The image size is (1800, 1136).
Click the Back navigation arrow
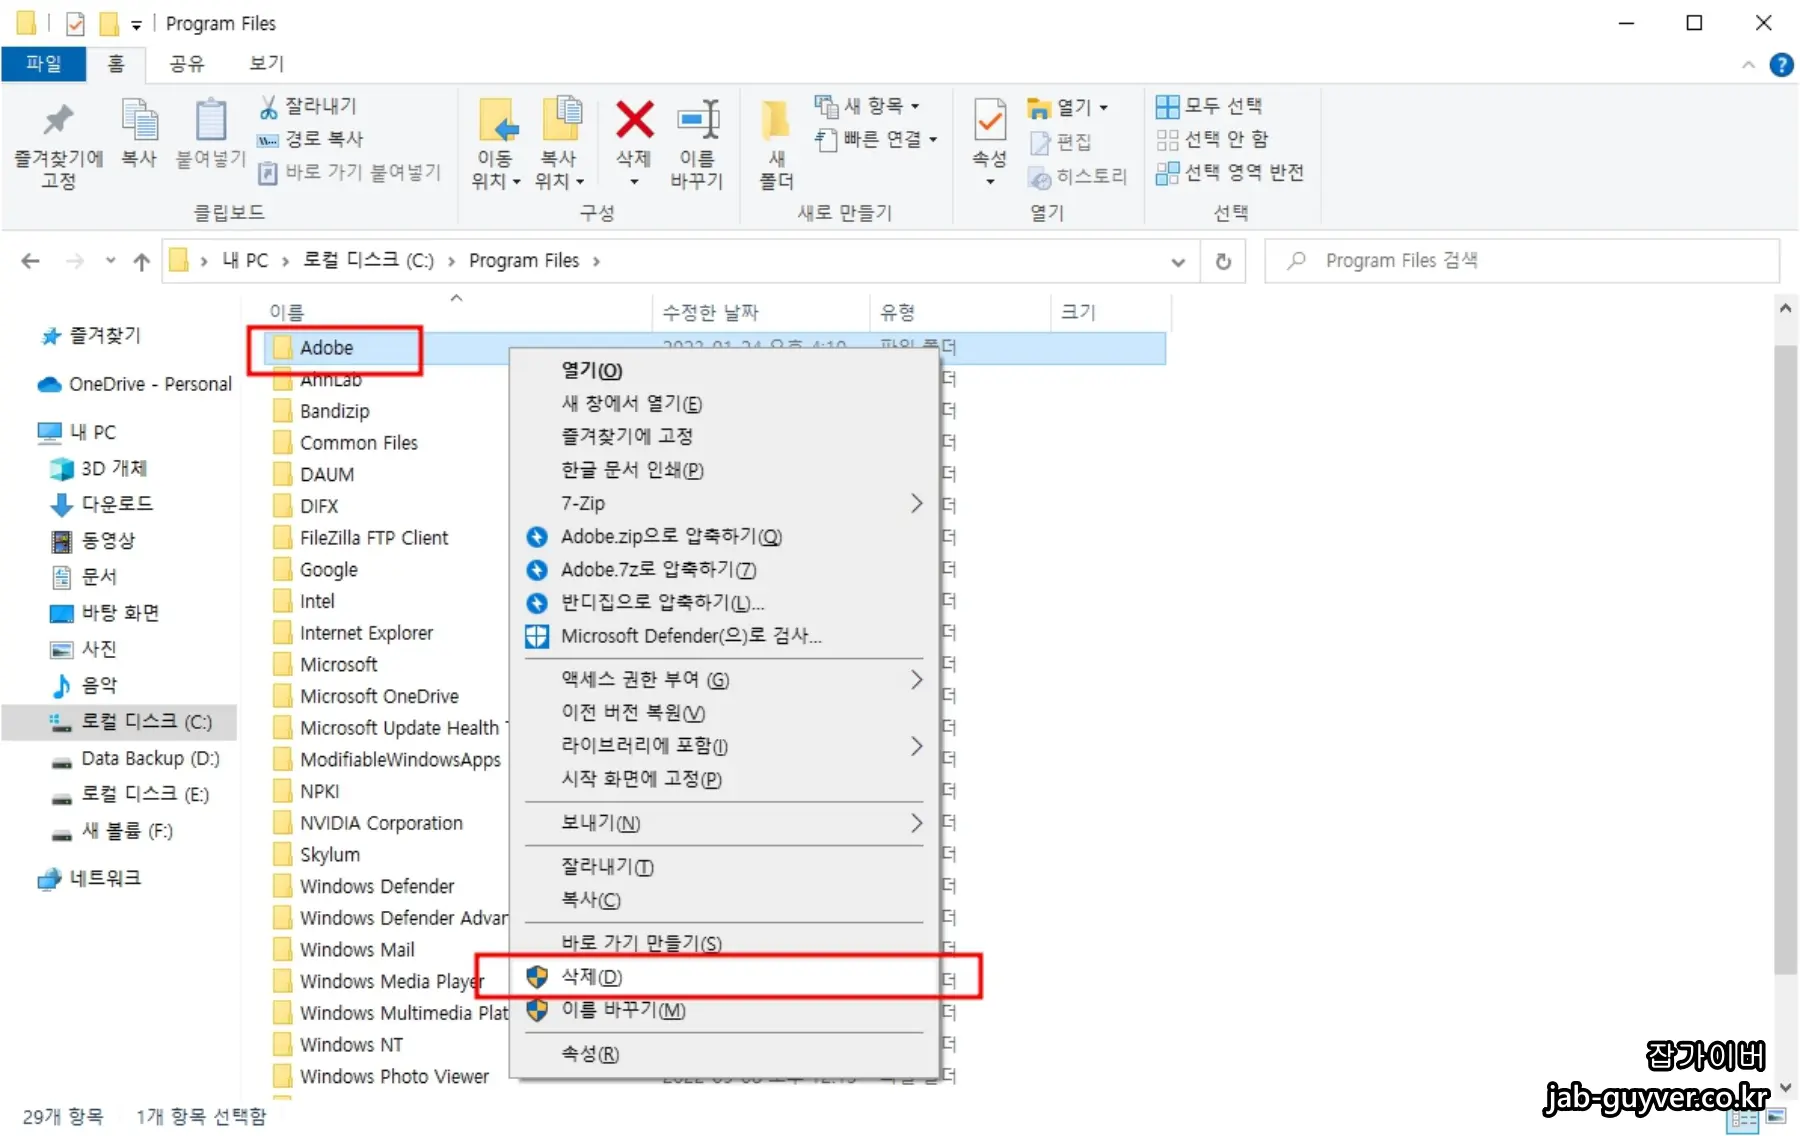[x=30, y=261]
